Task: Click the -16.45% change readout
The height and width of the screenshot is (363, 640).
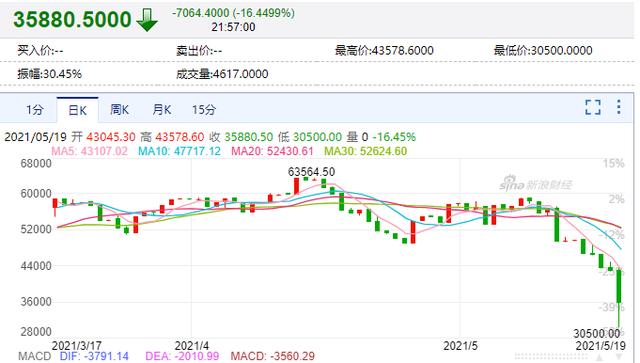Action: 394,137
